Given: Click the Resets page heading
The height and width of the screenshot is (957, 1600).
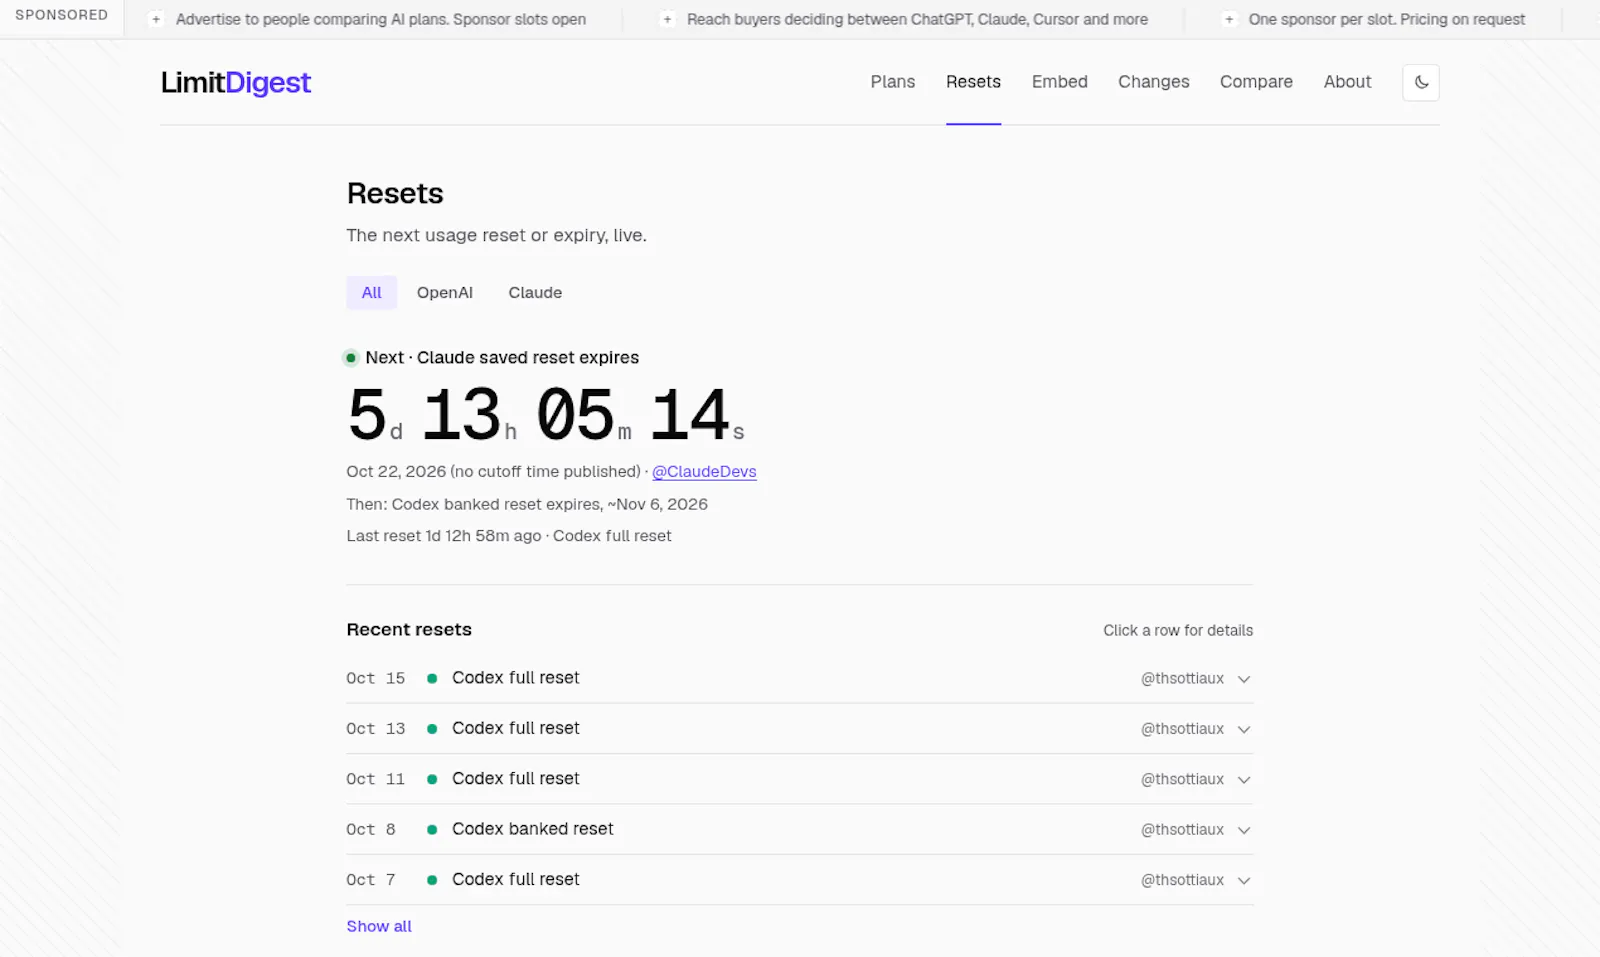Looking at the screenshot, I should coord(395,193).
